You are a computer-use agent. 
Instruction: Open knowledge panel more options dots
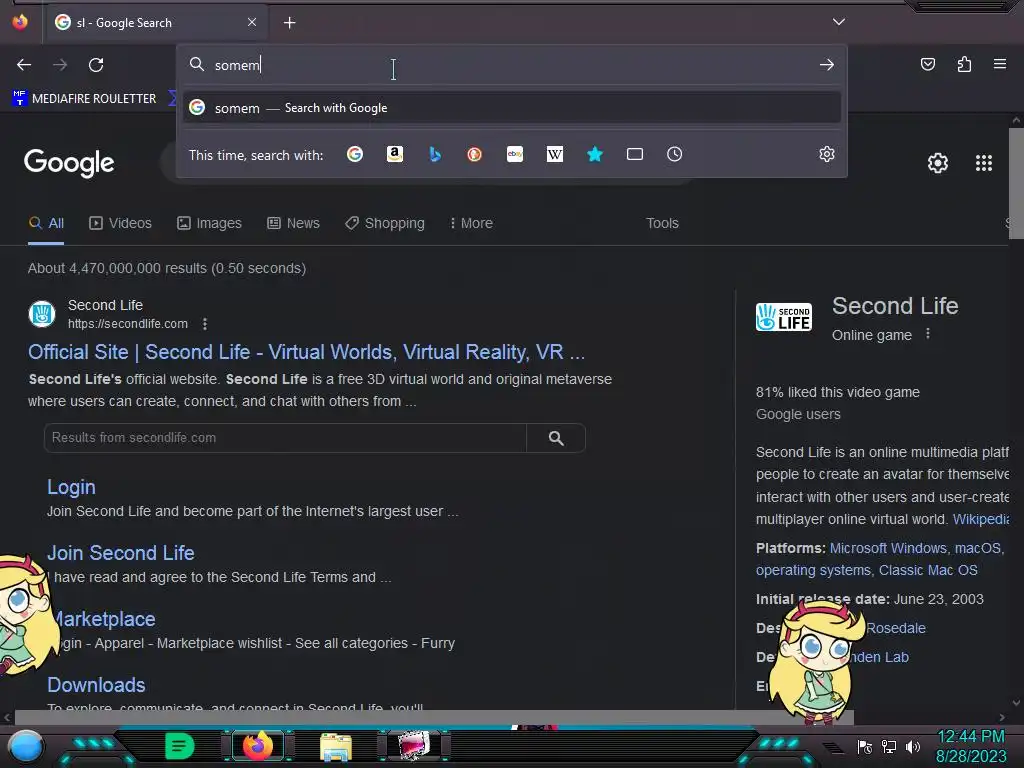tap(928, 334)
